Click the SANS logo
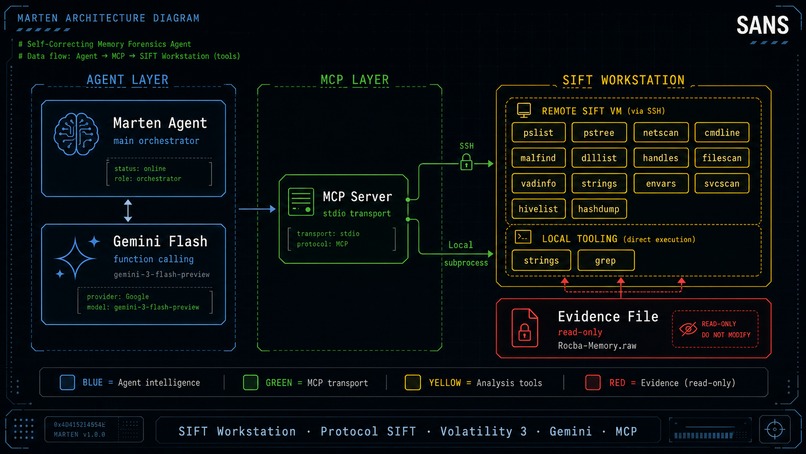806x454 pixels. tap(762, 25)
